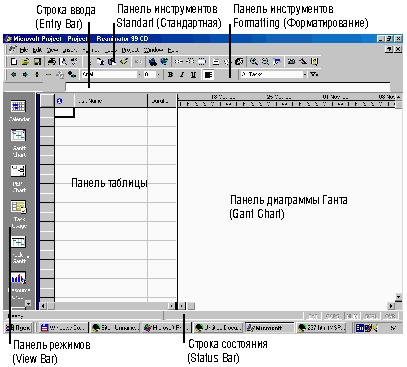This screenshot has width=407, height=367.
Task: Indent task with the right arrow icon
Action: tap(25, 75)
